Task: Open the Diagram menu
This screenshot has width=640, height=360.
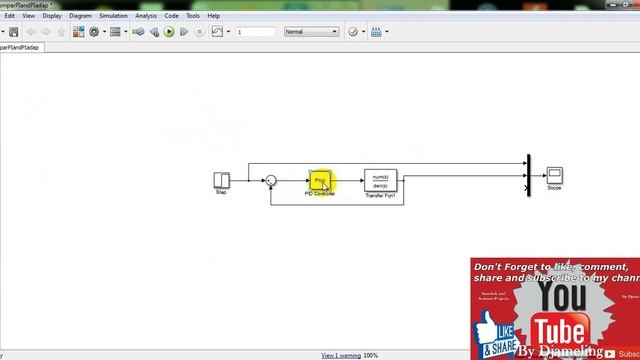Action: (x=80, y=16)
